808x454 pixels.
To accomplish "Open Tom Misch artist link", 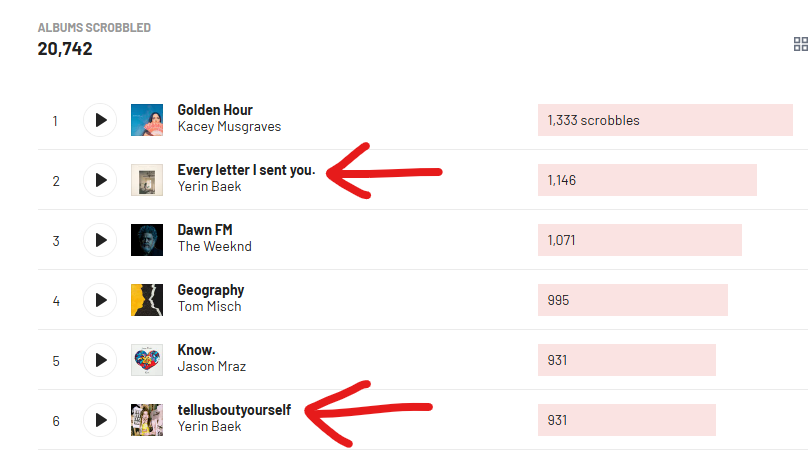I will (209, 307).
